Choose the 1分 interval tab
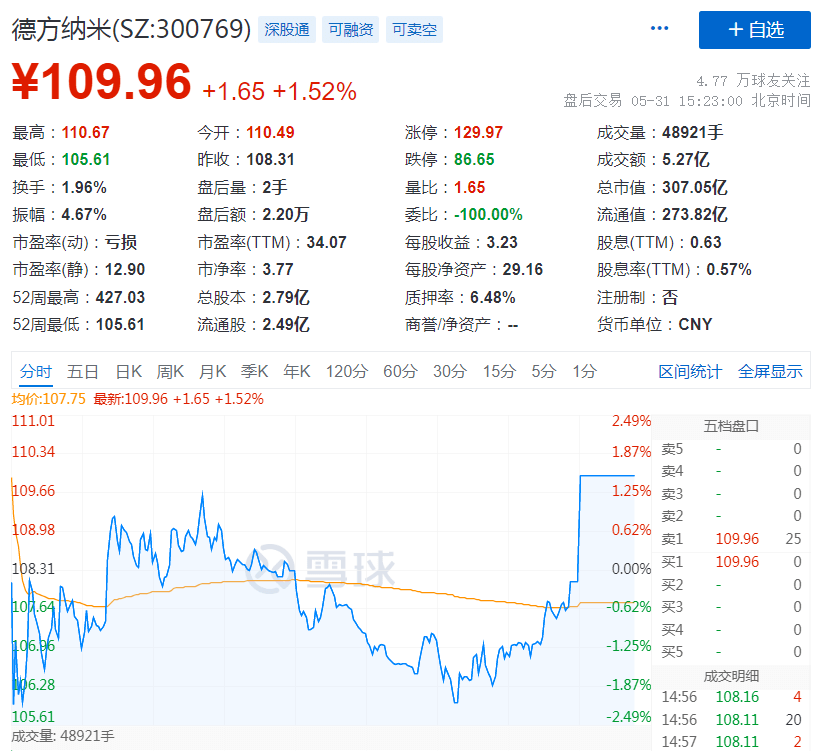Viewport: 822px width, 751px height. (585, 372)
